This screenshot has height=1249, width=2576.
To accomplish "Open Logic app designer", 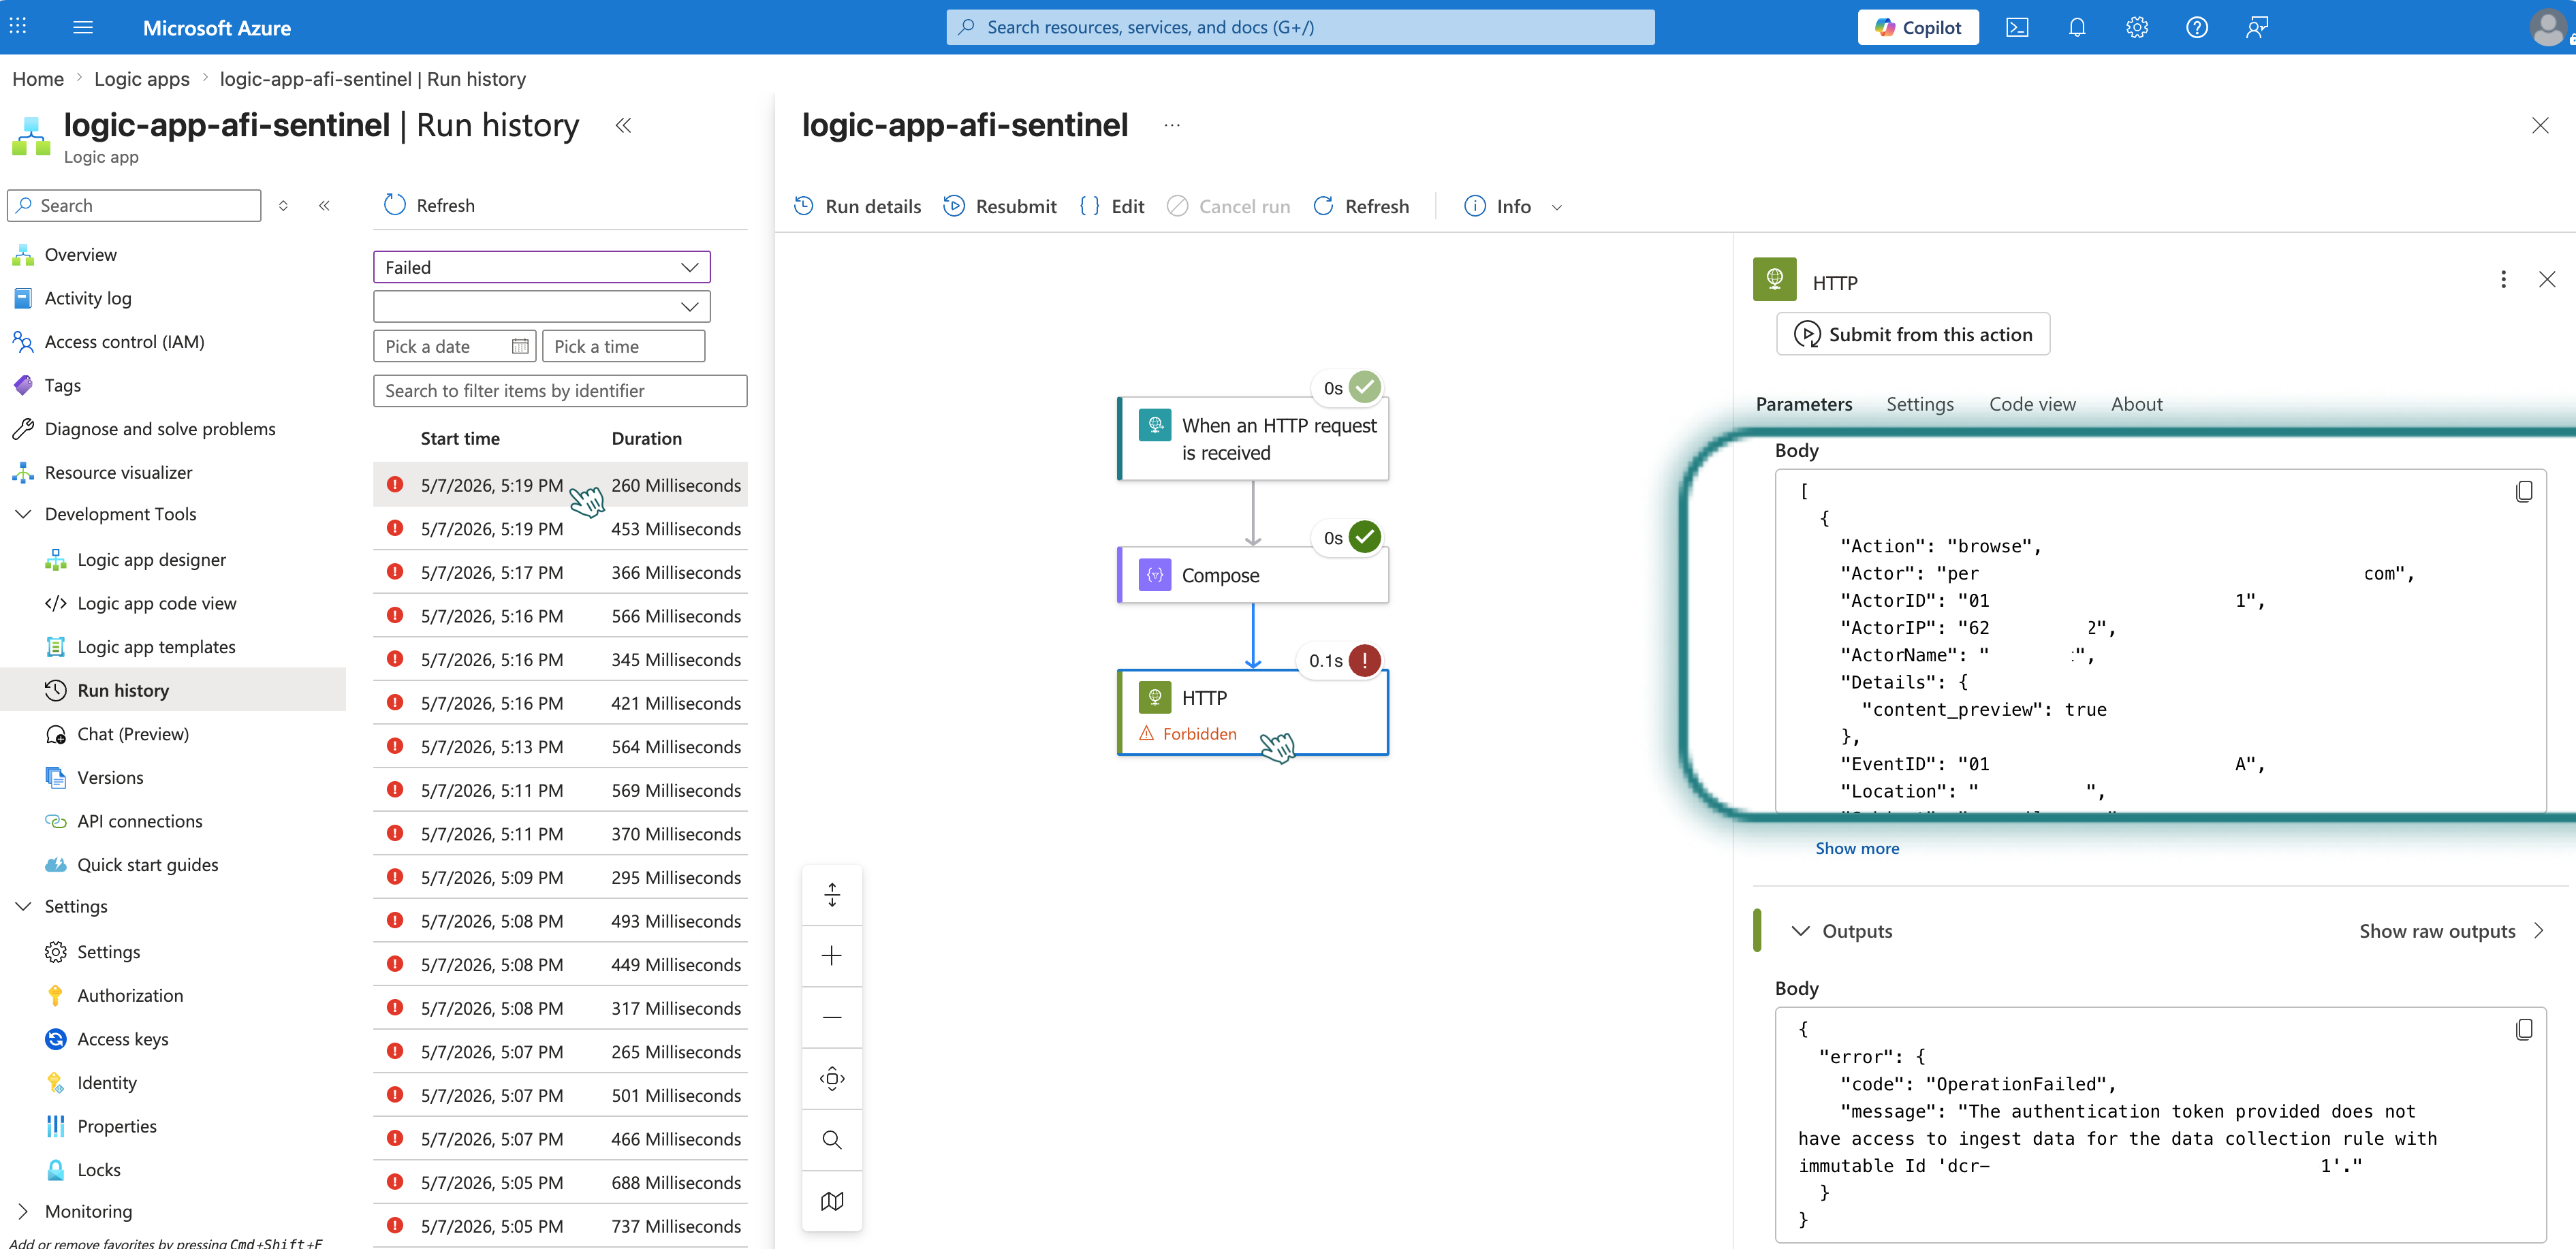I will pyautogui.click(x=151, y=560).
